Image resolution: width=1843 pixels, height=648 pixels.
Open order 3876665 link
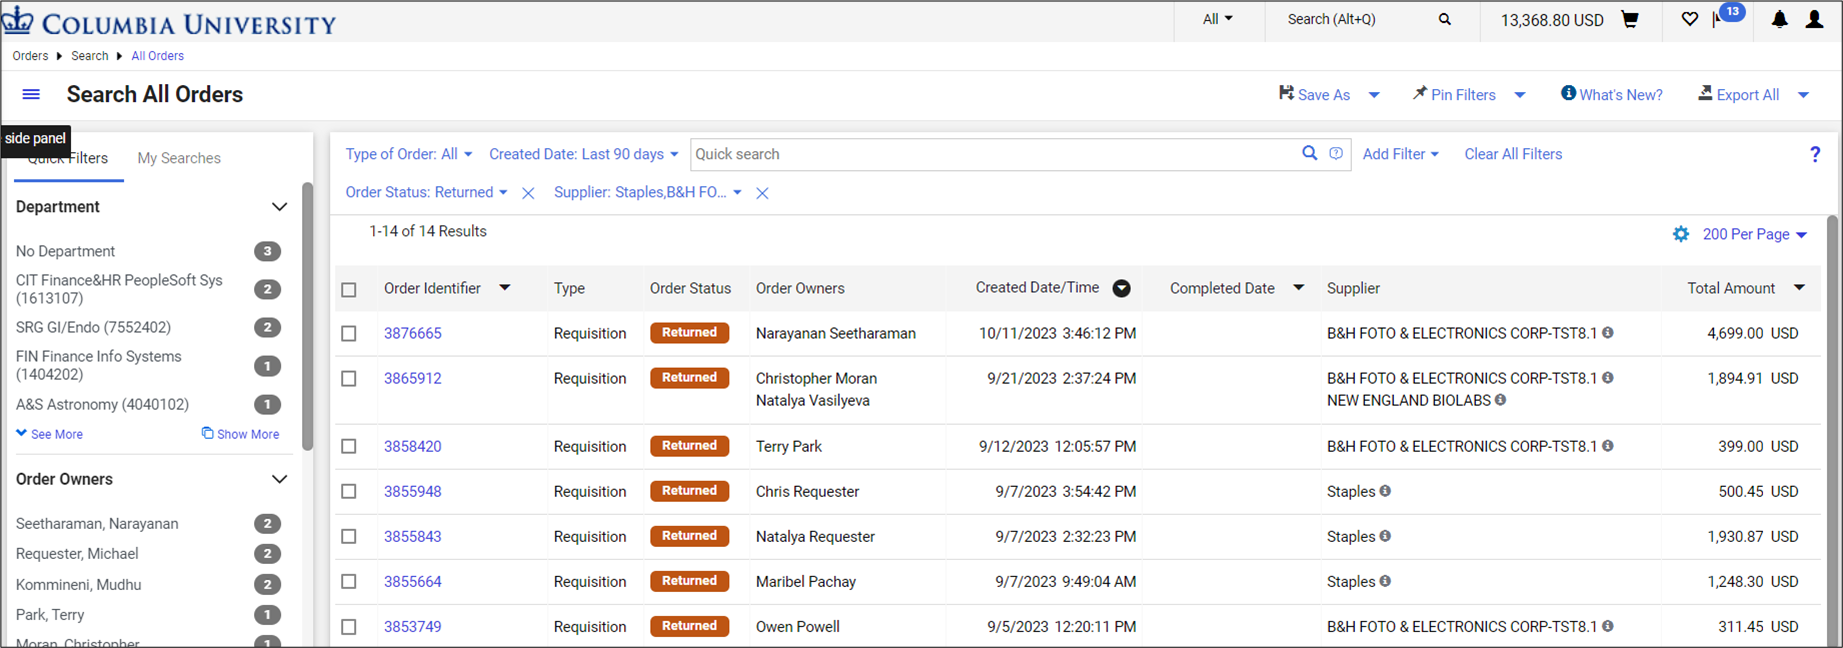pos(413,333)
